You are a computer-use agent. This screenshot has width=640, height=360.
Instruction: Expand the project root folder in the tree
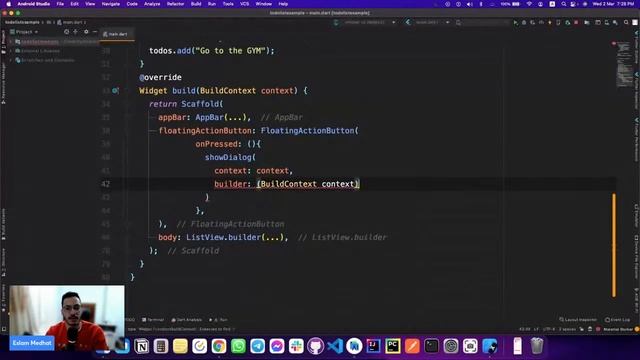tap(11, 42)
